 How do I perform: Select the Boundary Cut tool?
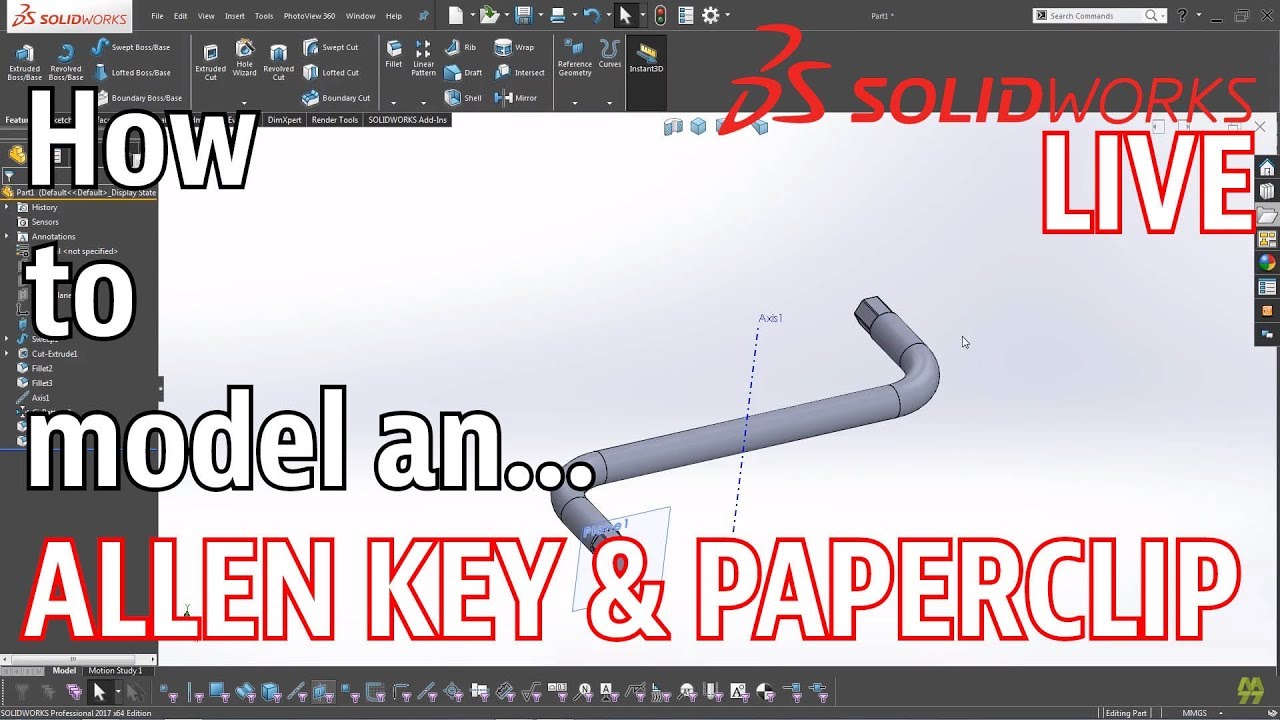[336, 98]
